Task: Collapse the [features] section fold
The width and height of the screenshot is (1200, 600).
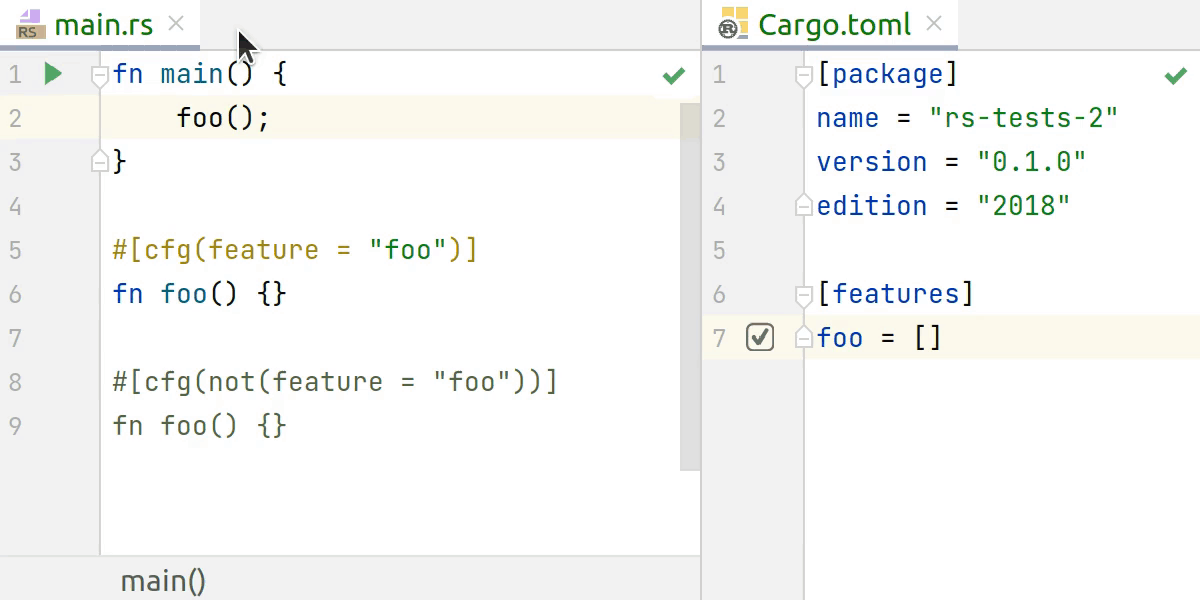Action: click(803, 295)
